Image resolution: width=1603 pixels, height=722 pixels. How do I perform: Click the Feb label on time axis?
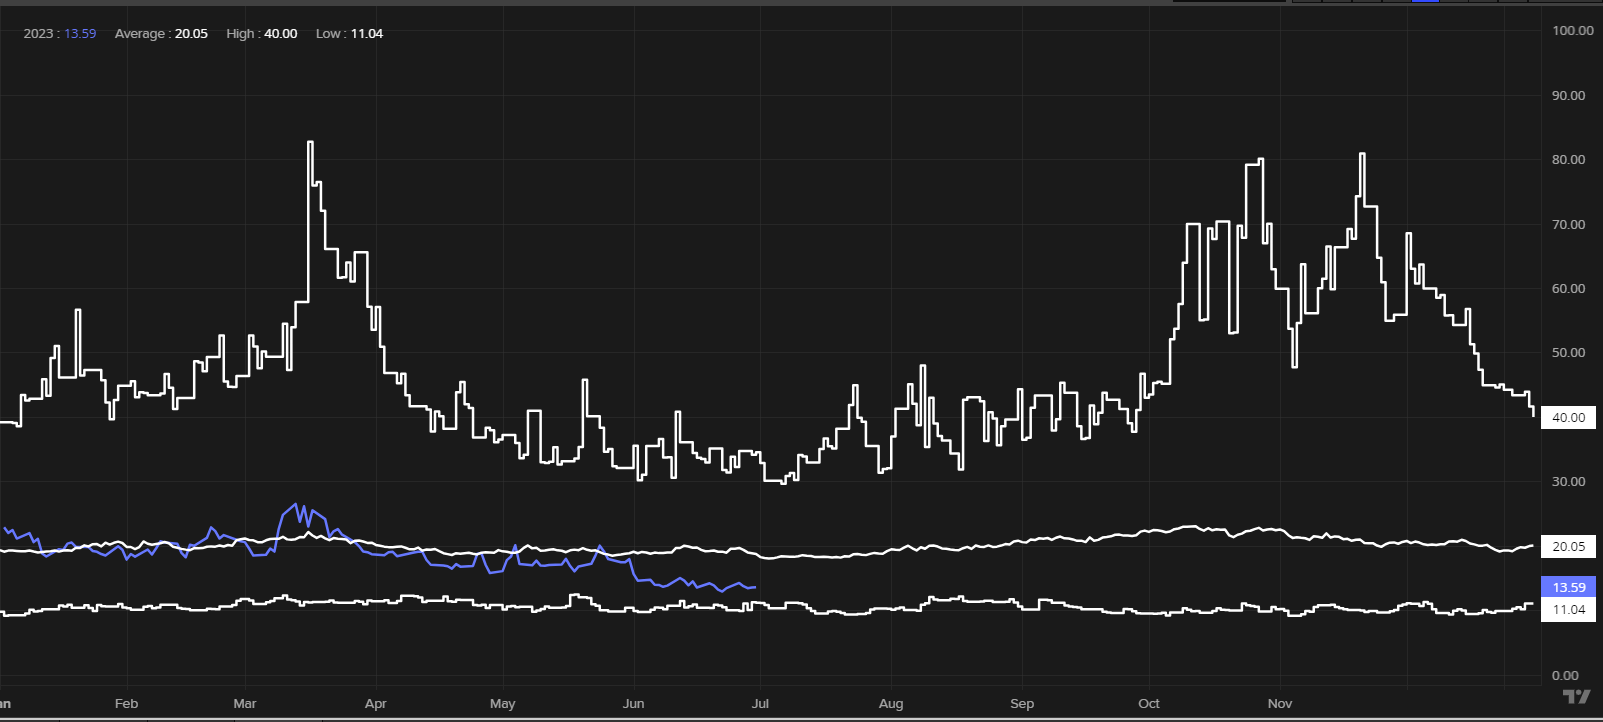tap(126, 704)
